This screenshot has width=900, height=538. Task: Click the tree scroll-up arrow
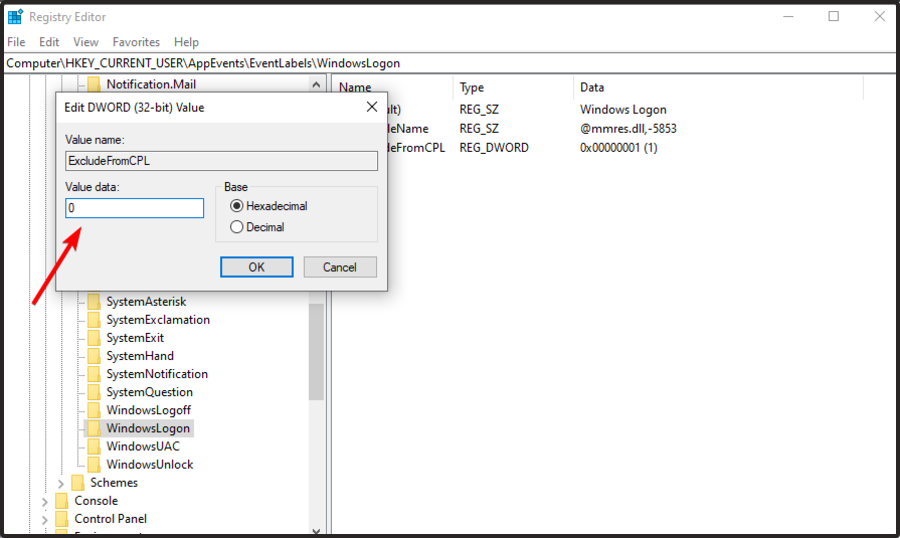point(316,84)
